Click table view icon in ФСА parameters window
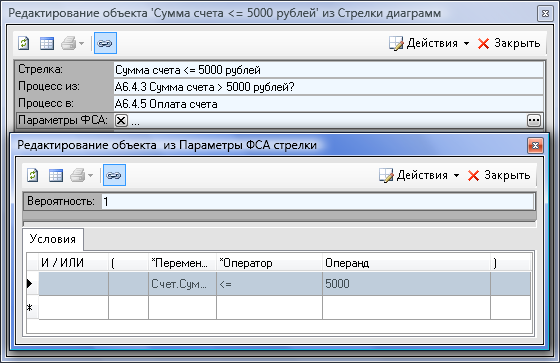 56,175
